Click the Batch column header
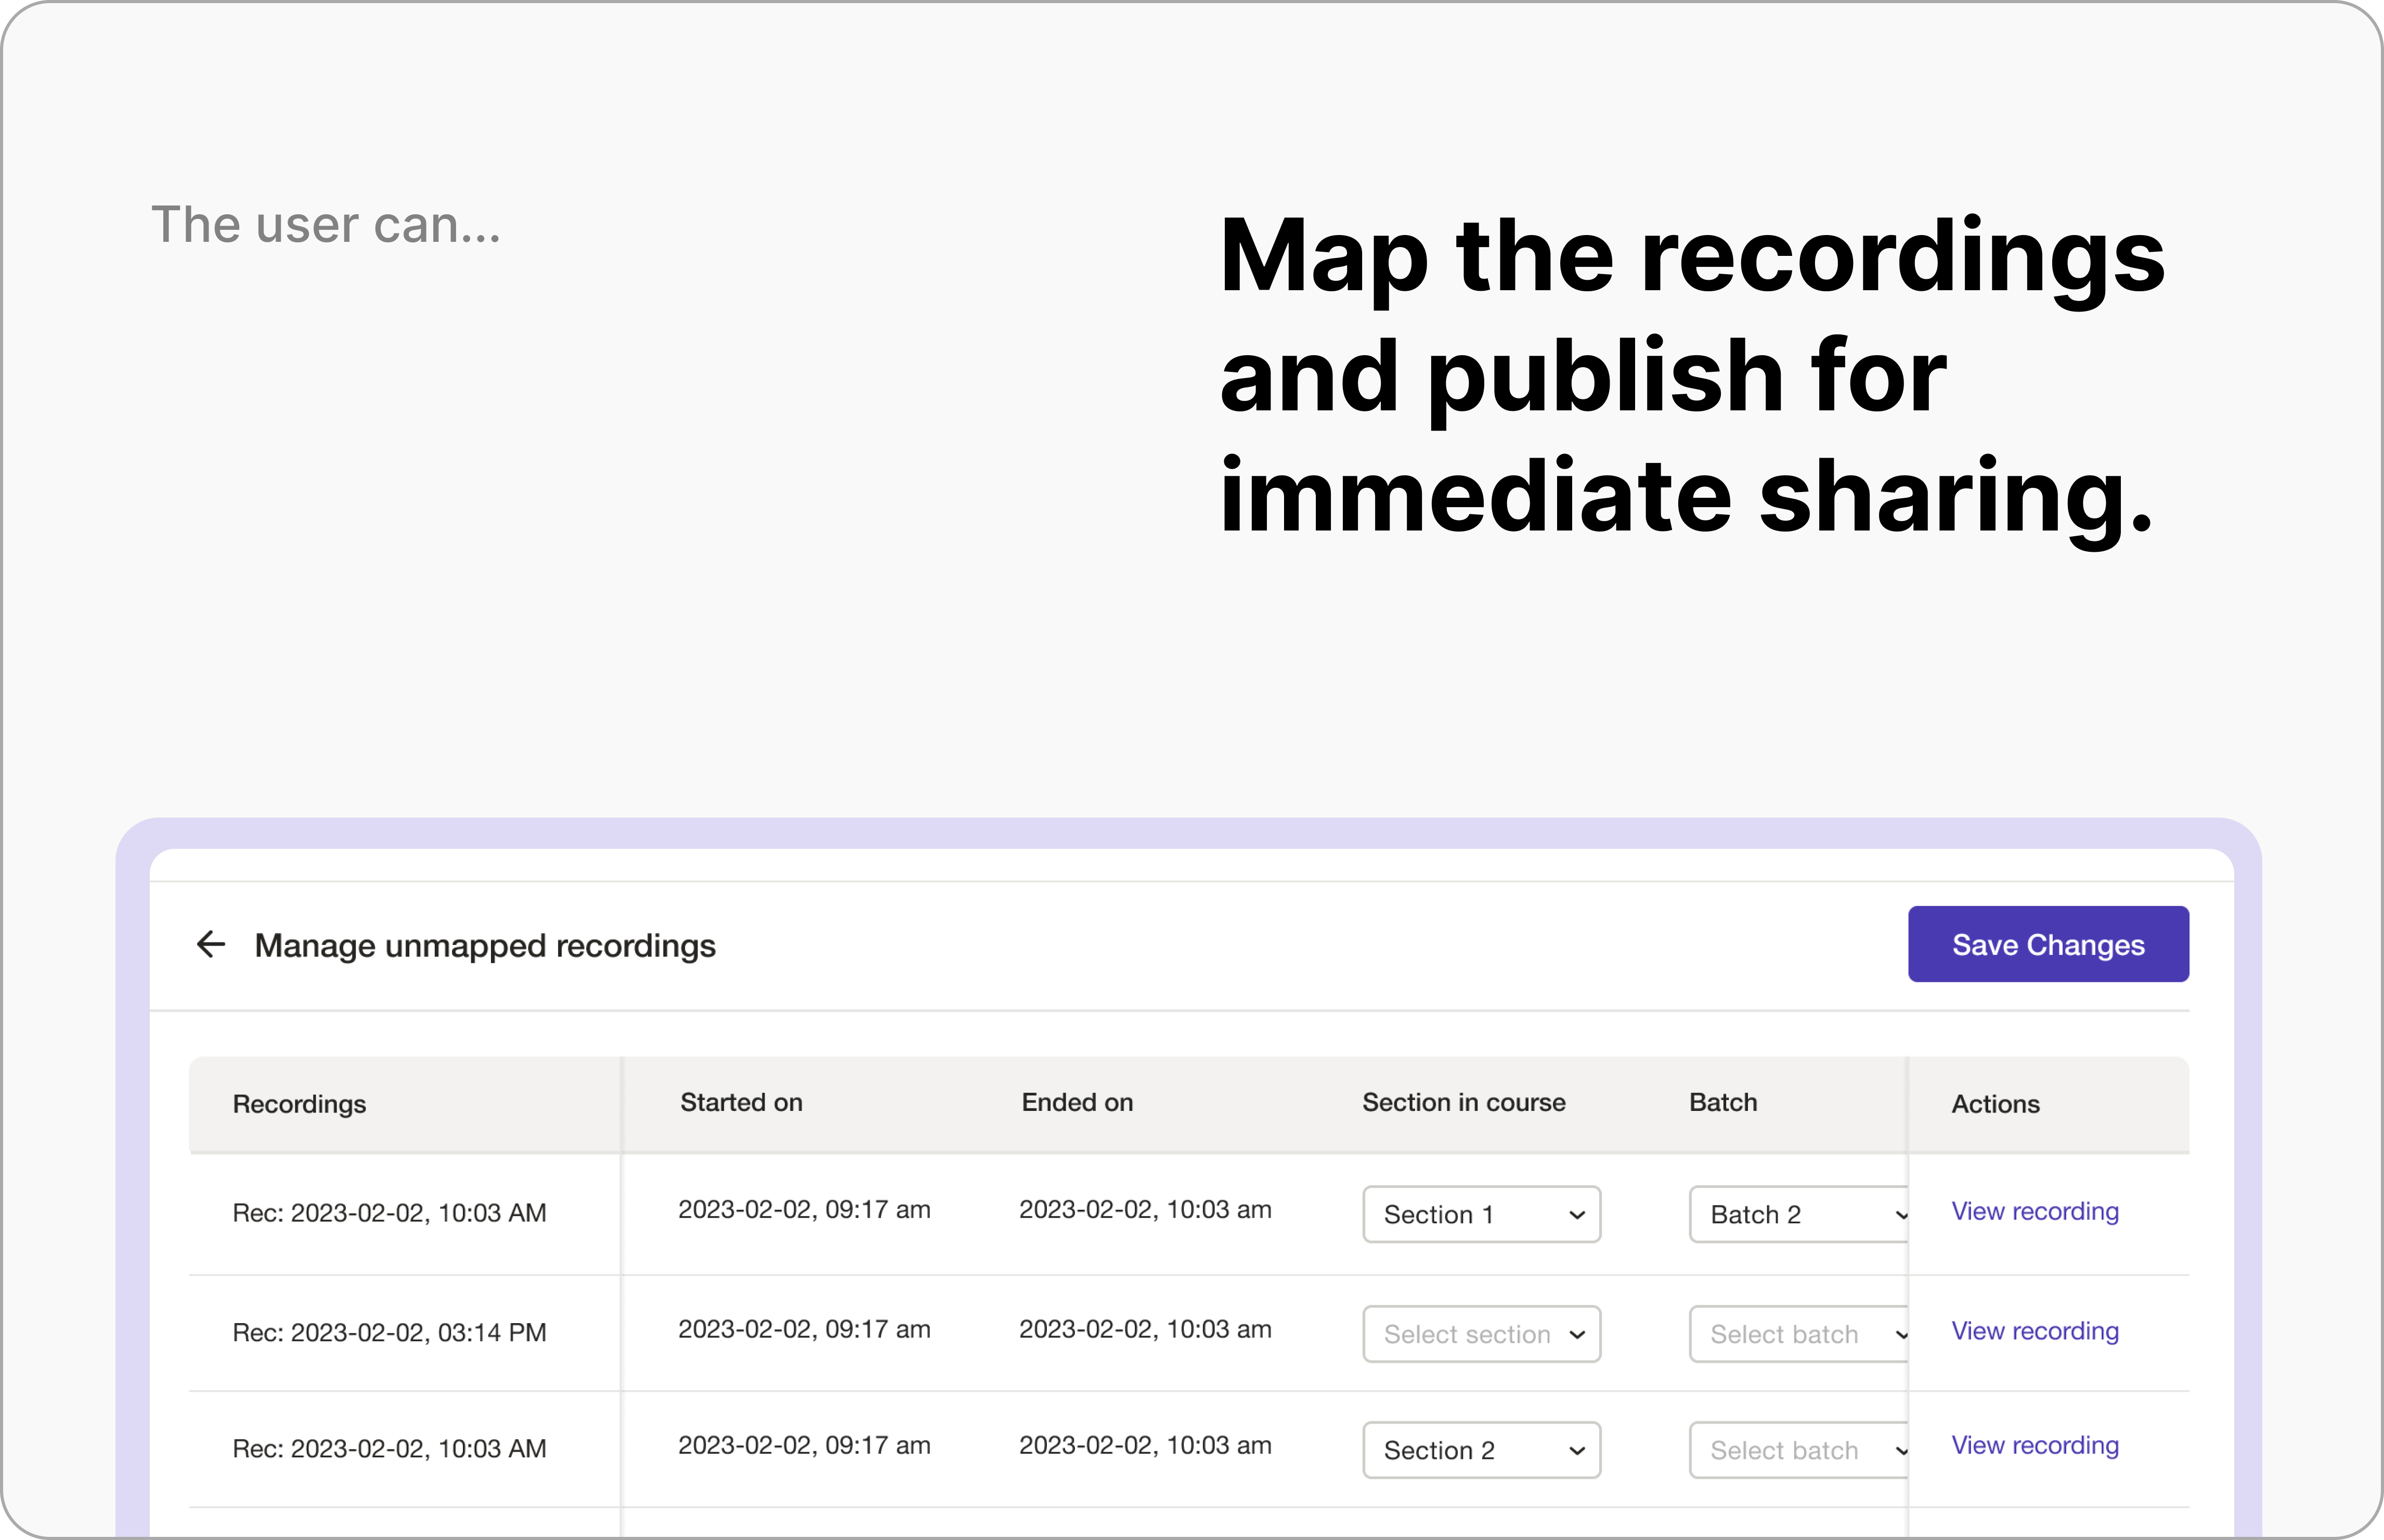The height and width of the screenshot is (1540, 2384). [1723, 1102]
